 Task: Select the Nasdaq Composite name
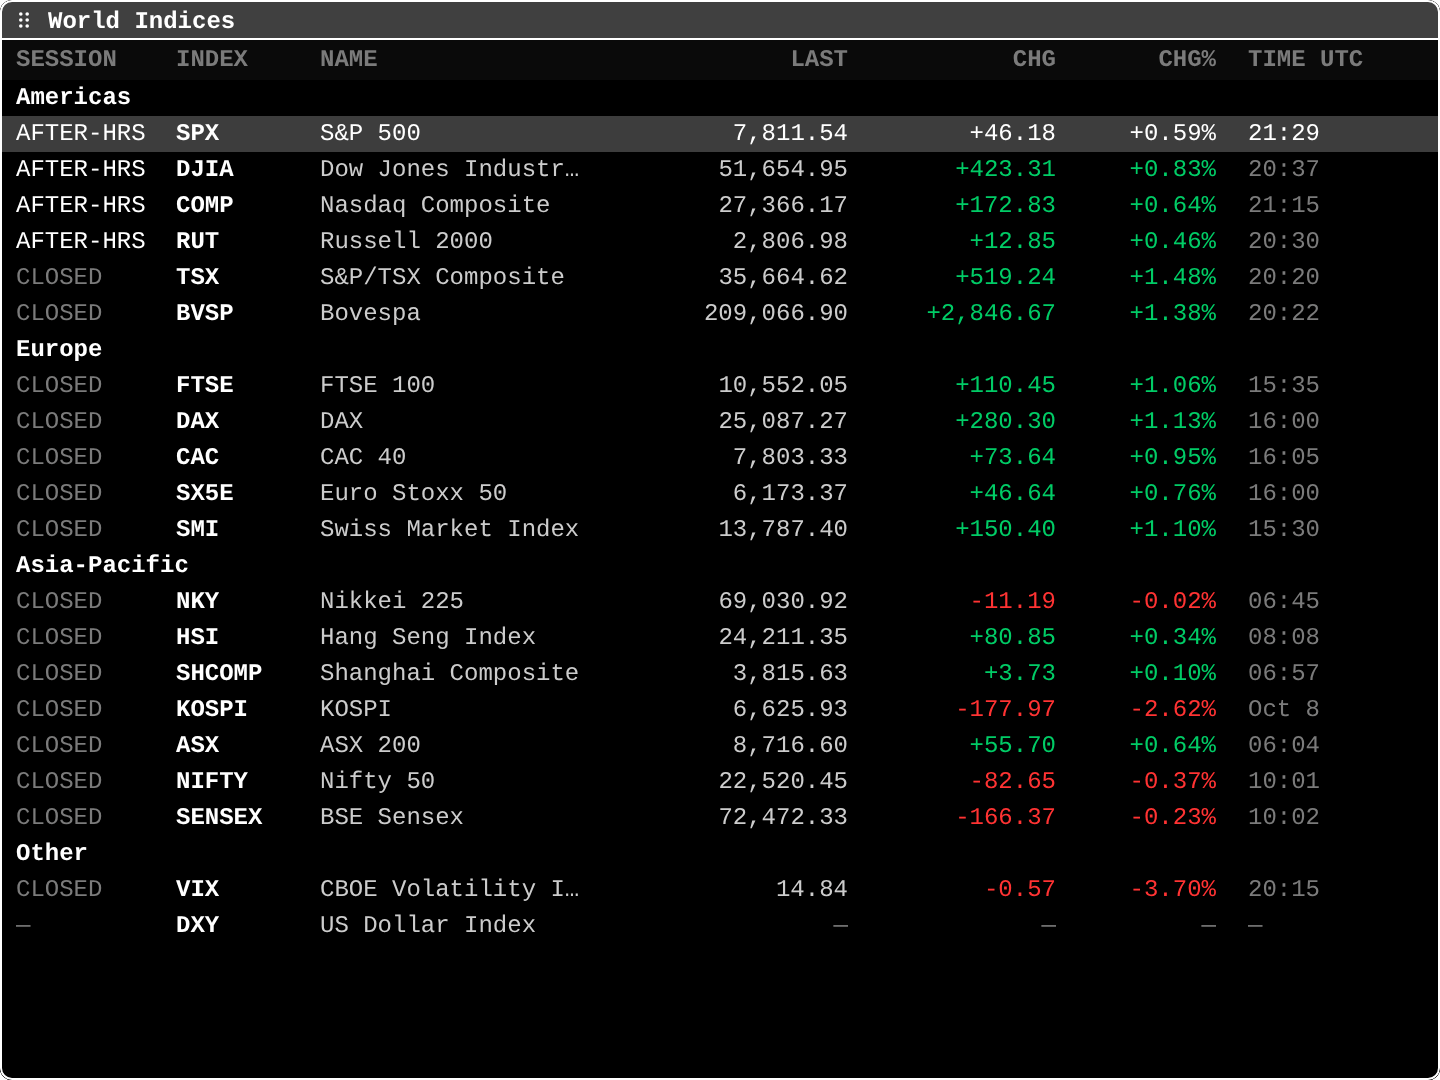[435, 205]
